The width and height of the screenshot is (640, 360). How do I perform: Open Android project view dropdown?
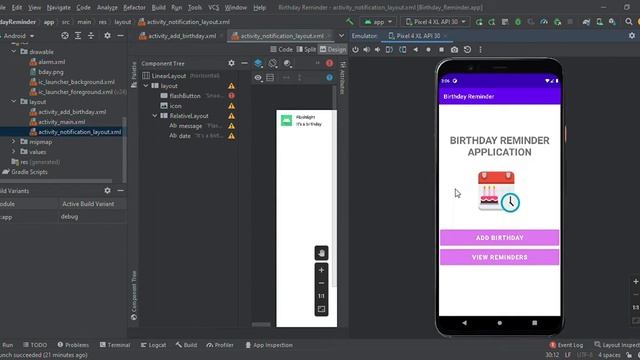coord(18,36)
